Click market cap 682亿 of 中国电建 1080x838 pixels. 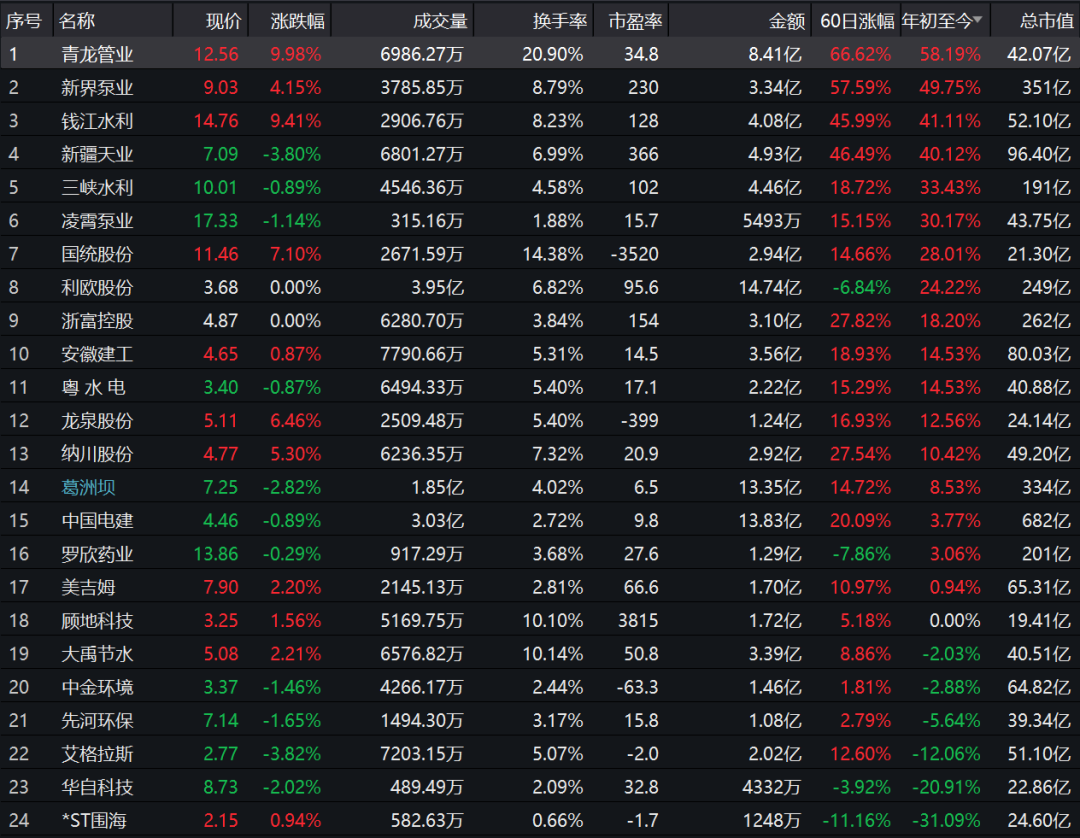coord(1046,521)
